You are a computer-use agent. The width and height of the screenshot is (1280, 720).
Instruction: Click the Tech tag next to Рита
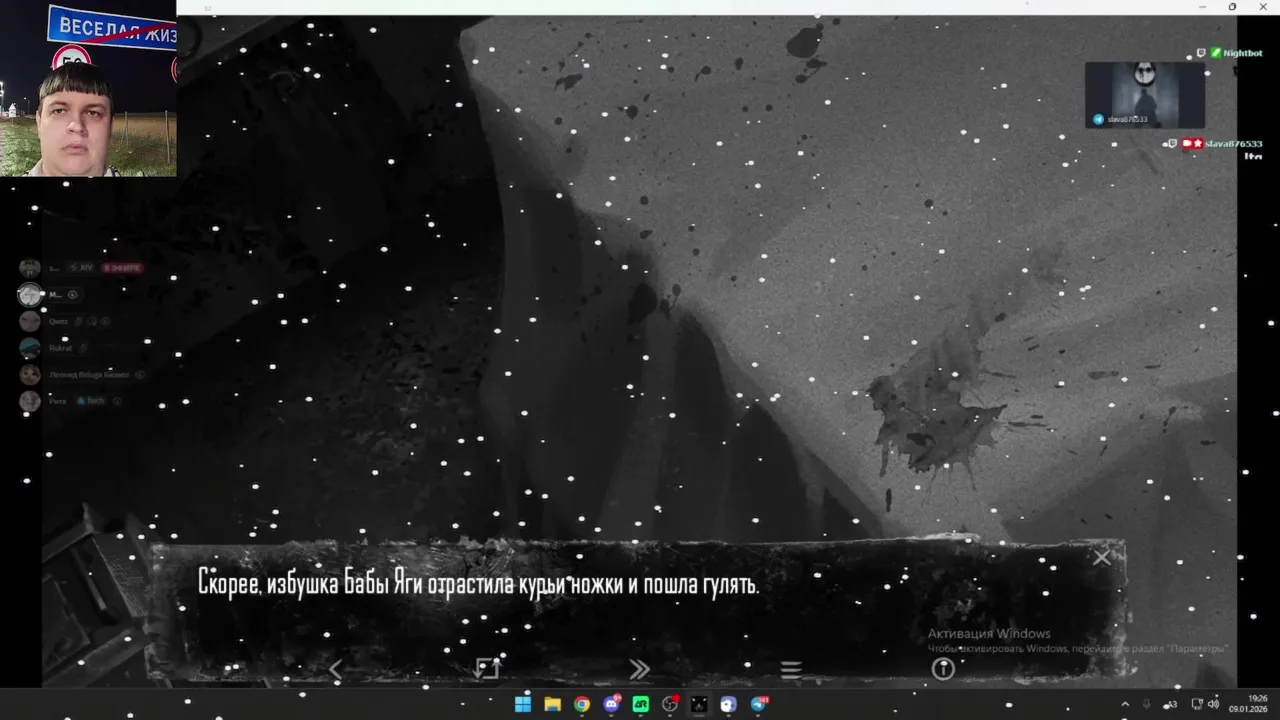click(91, 401)
